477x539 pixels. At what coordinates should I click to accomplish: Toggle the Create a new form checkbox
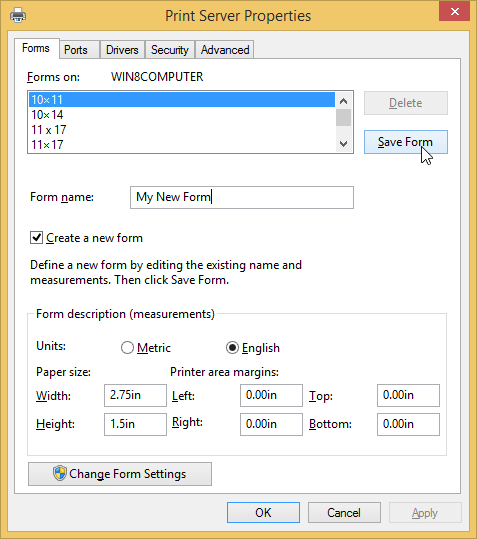coord(36,238)
